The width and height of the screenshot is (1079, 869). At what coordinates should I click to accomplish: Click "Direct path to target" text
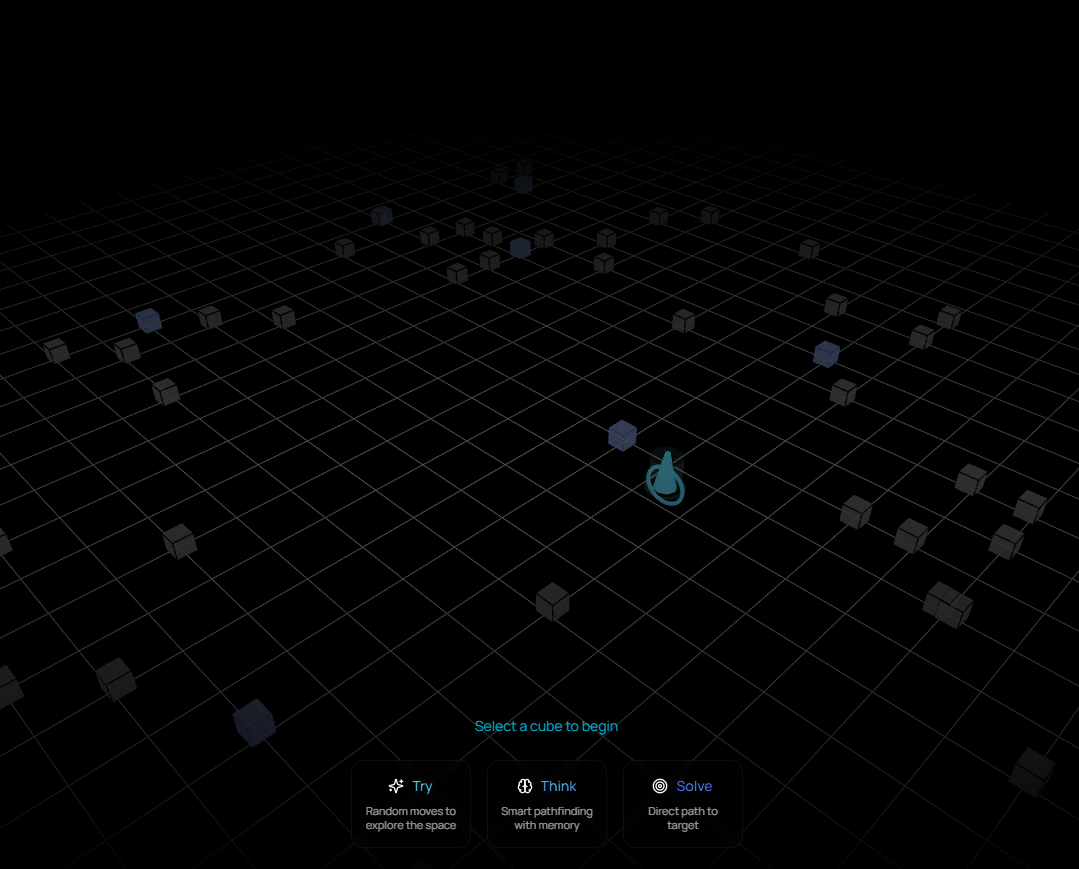(x=683, y=818)
